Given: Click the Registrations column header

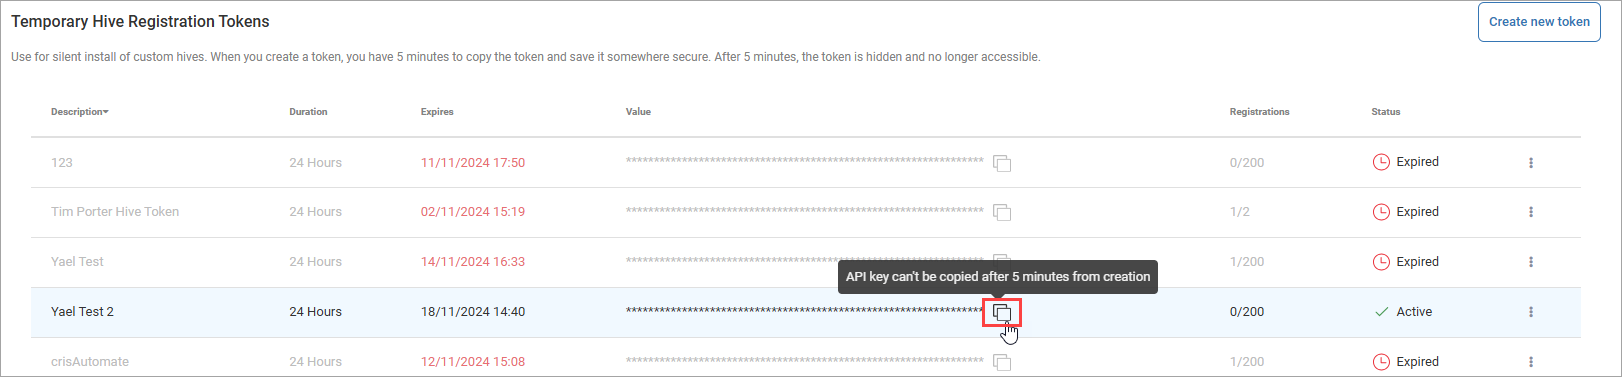Looking at the screenshot, I should point(1259,112).
